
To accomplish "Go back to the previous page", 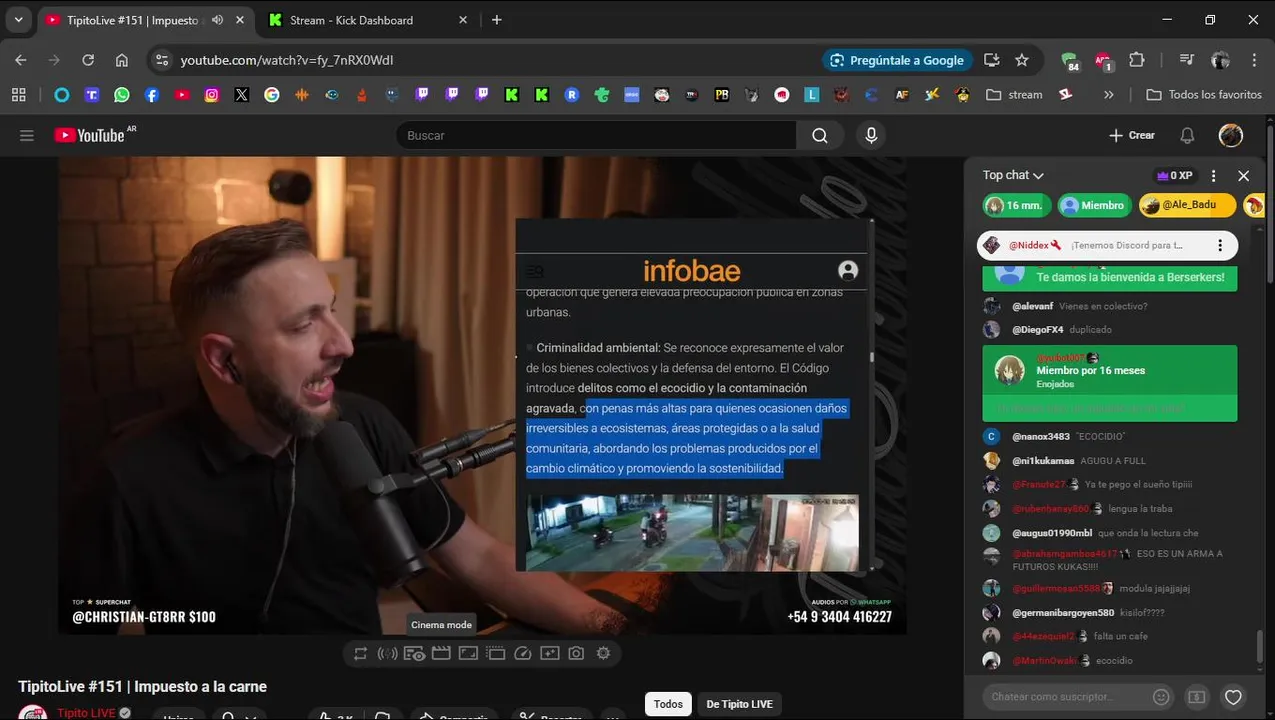I will 21,60.
